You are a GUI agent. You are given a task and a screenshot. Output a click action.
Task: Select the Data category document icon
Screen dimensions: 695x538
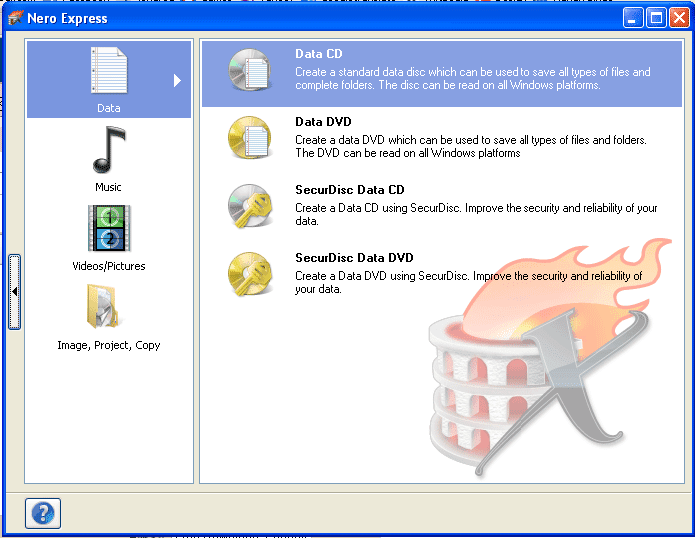(x=109, y=70)
